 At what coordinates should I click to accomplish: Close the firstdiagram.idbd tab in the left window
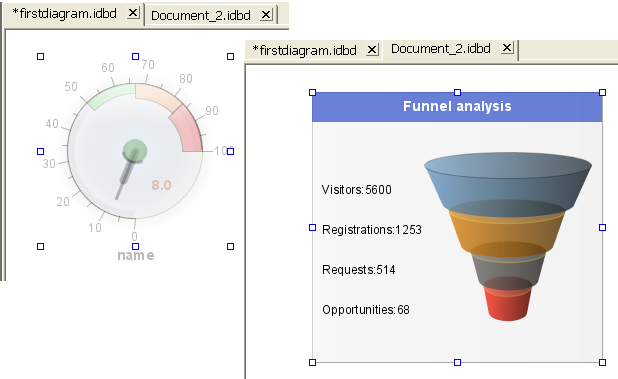pos(133,13)
